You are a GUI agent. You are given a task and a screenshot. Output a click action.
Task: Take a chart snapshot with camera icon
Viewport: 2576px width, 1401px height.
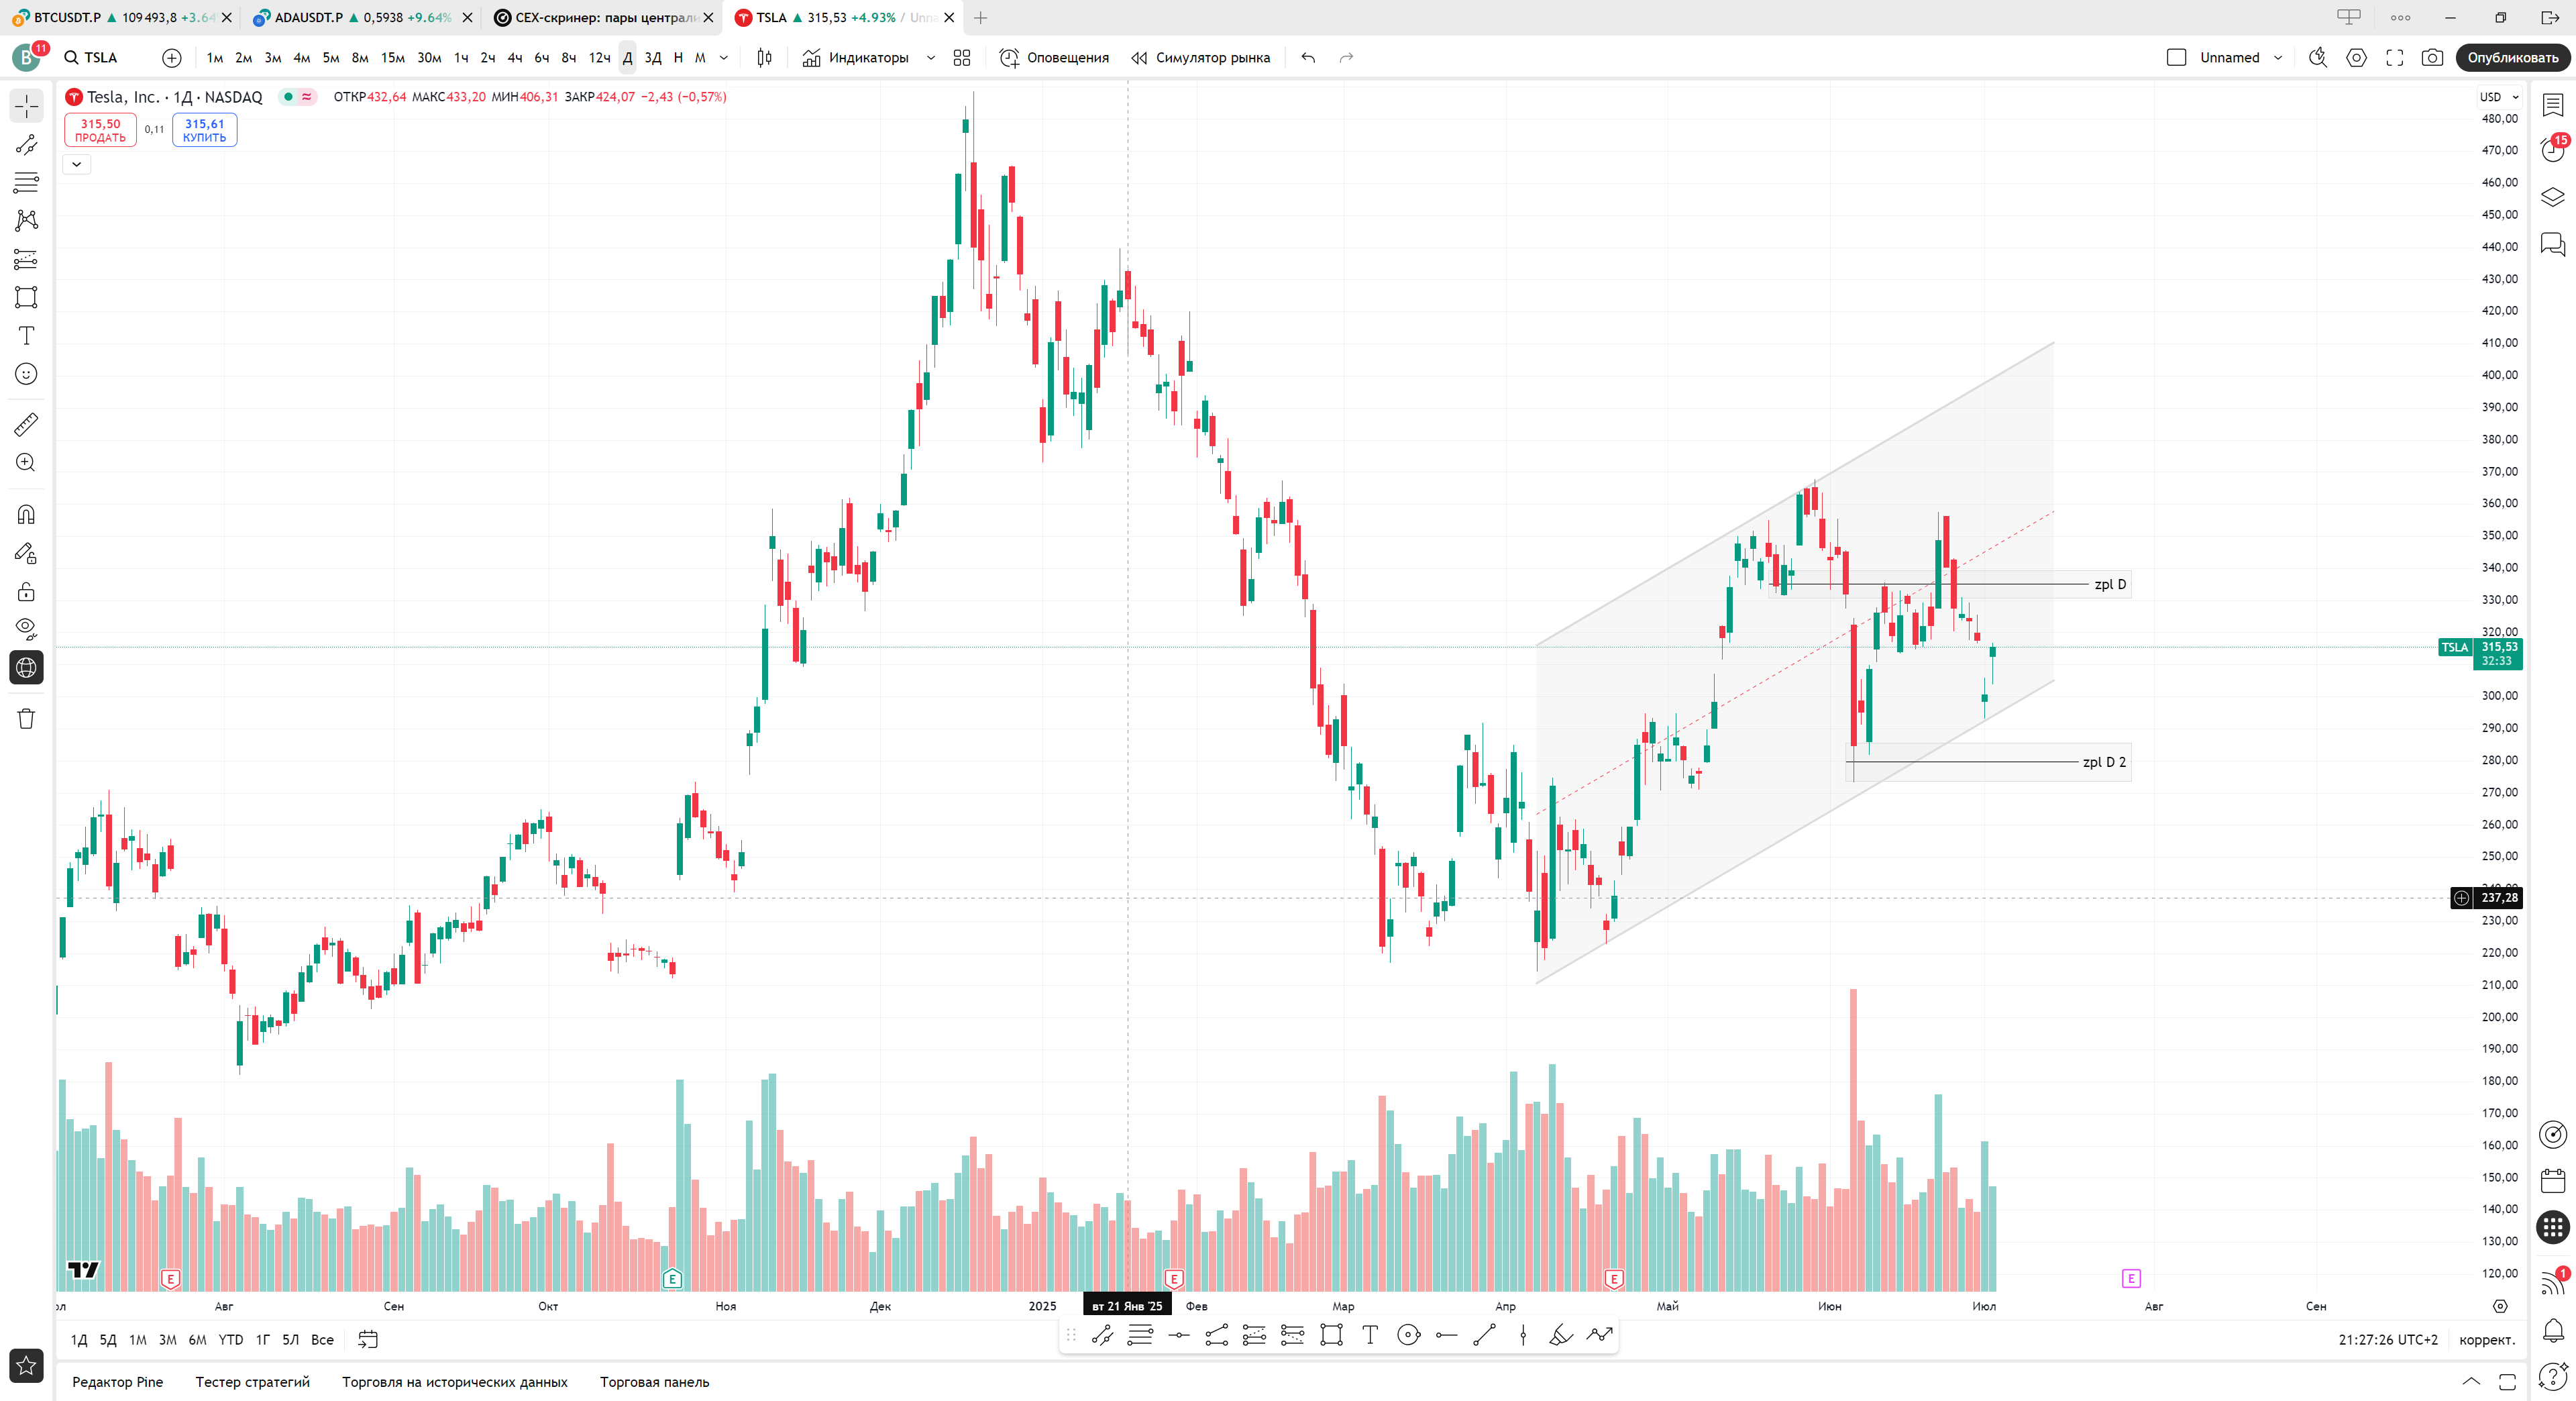(2432, 58)
